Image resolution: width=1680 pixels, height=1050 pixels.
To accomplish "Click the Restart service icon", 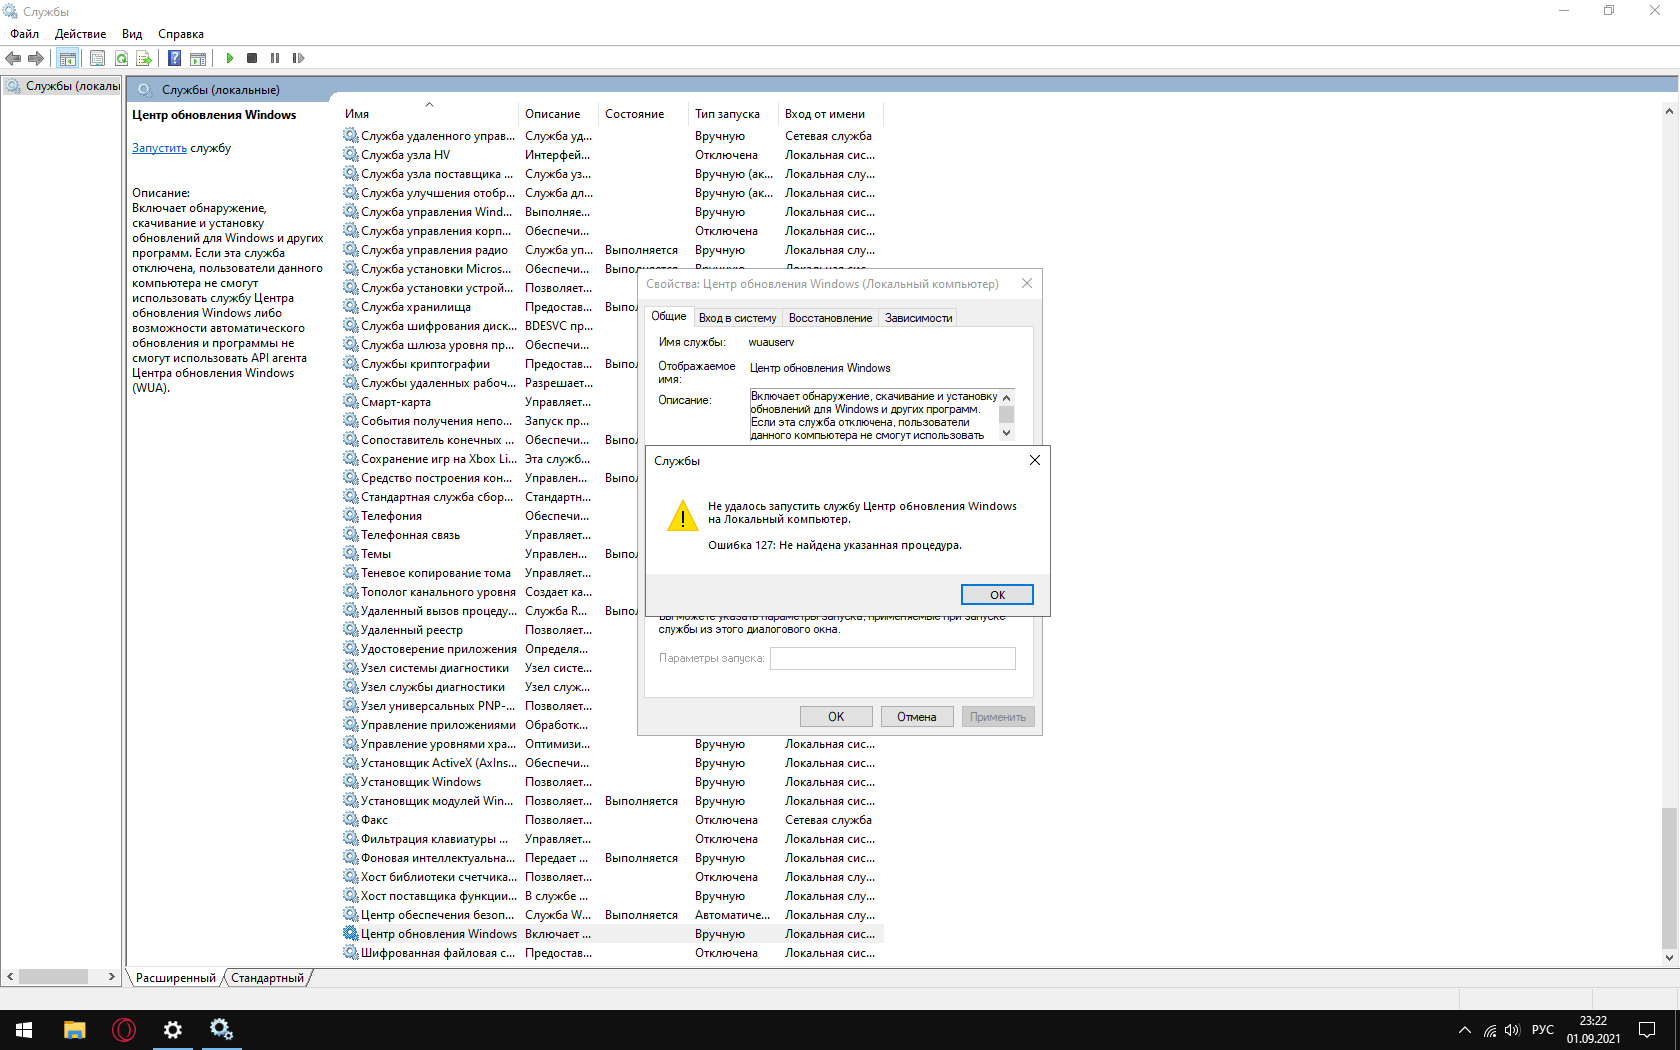I will point(298,58).
